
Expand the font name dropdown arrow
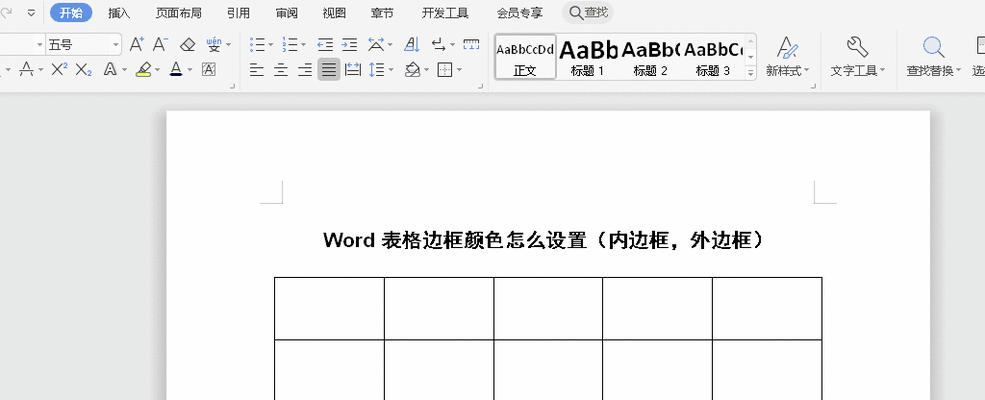(40, 45)
